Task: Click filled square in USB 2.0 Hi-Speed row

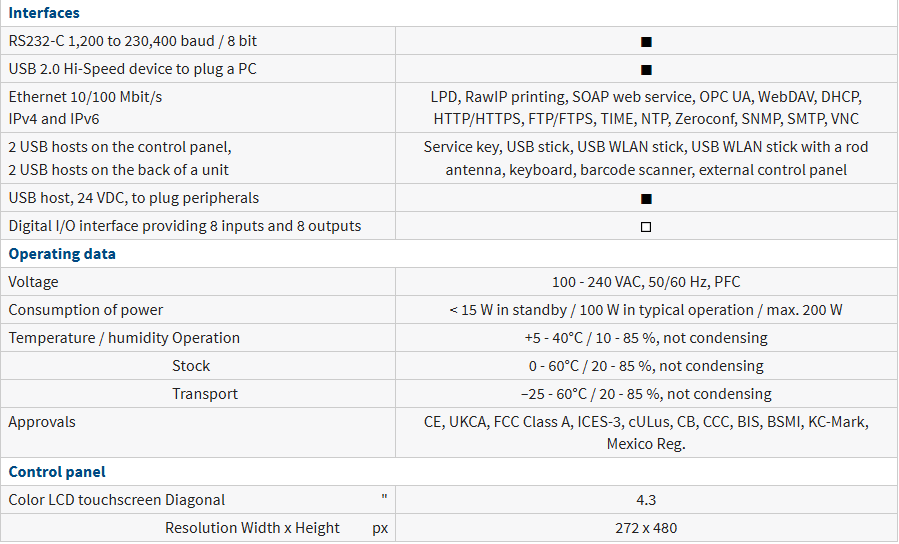Action: pos(646,69)
